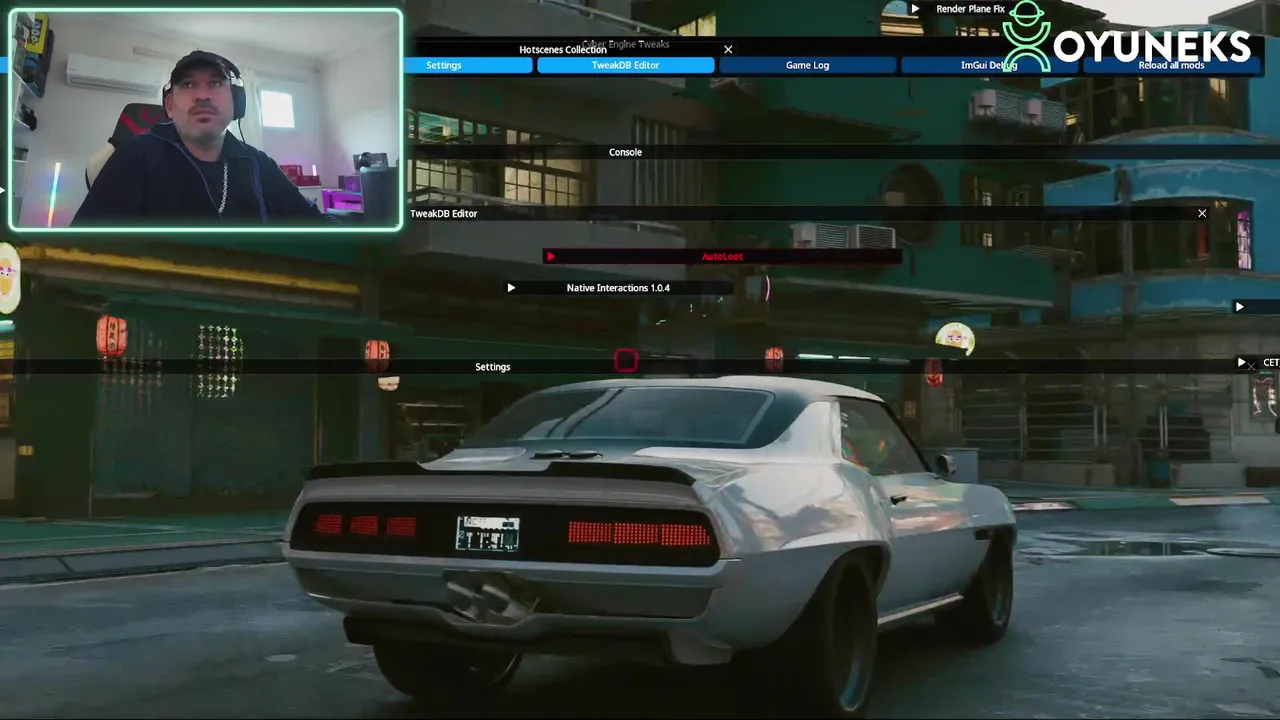Expand the AutoLoot window
1280x720 pixels.
[x=550, y=257]
